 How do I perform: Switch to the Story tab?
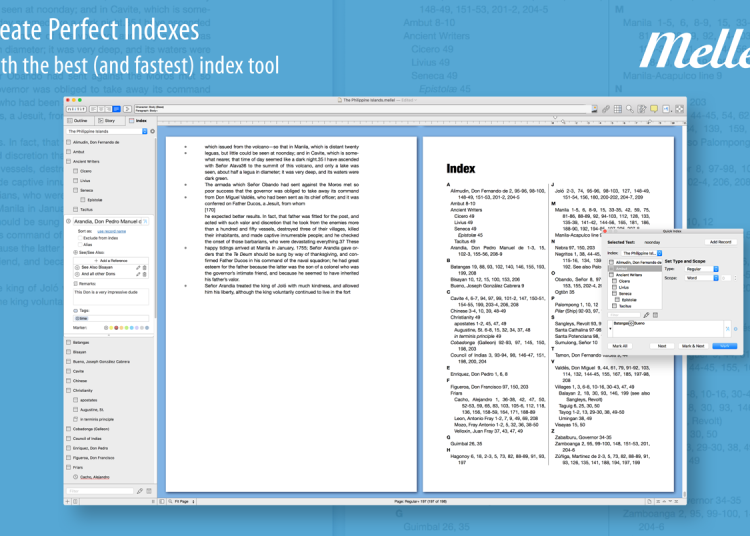pos(111,120)
